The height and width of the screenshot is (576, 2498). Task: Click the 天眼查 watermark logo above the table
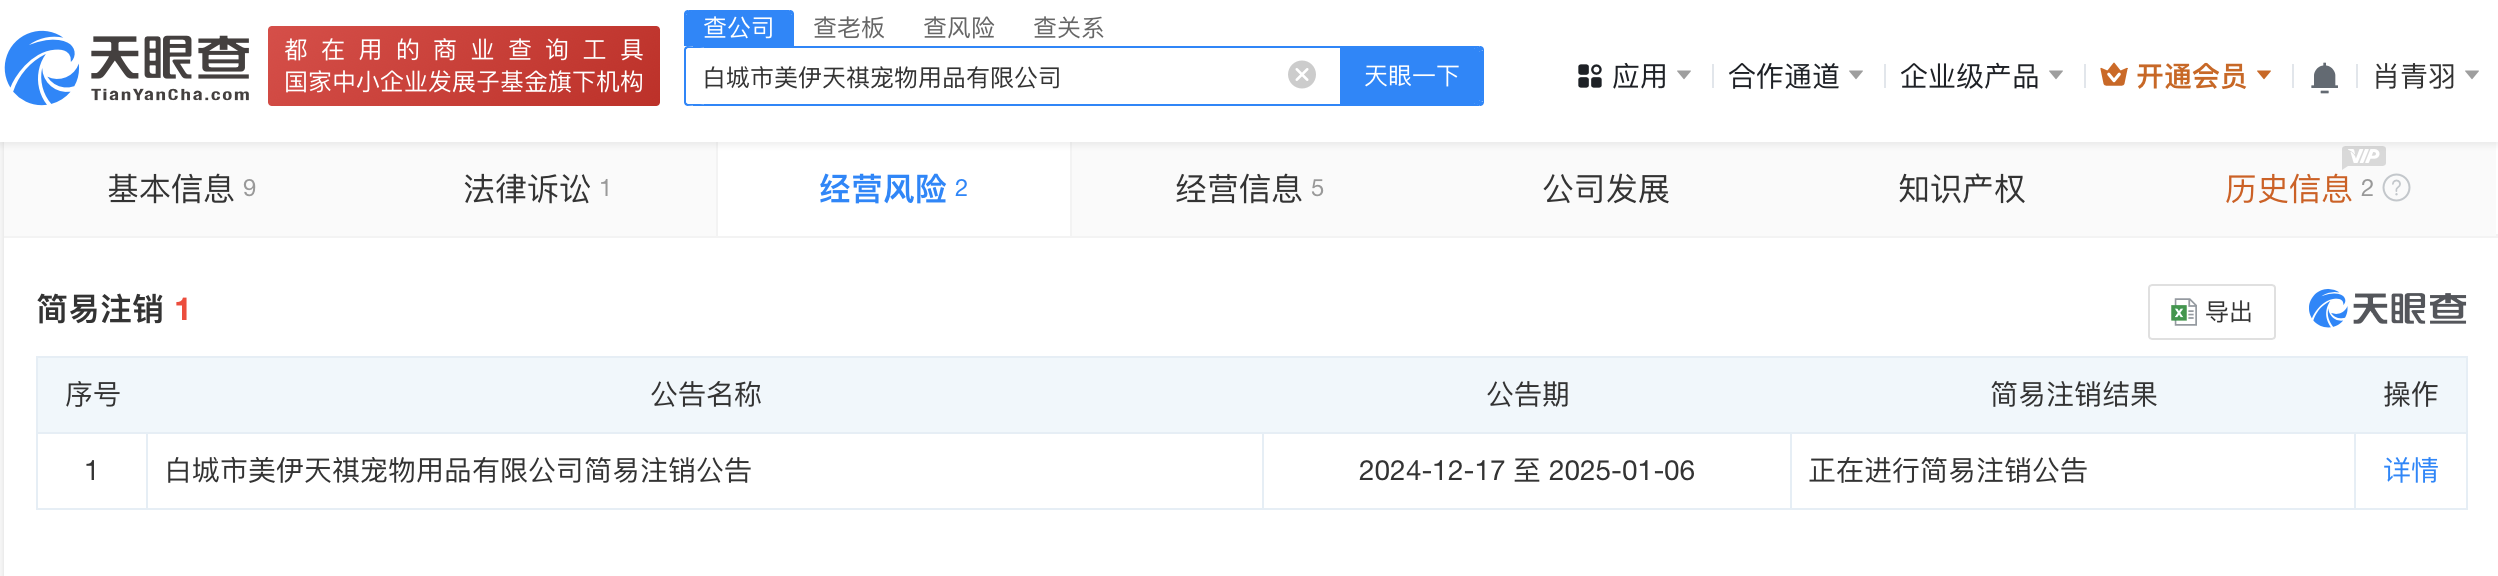2387,309
